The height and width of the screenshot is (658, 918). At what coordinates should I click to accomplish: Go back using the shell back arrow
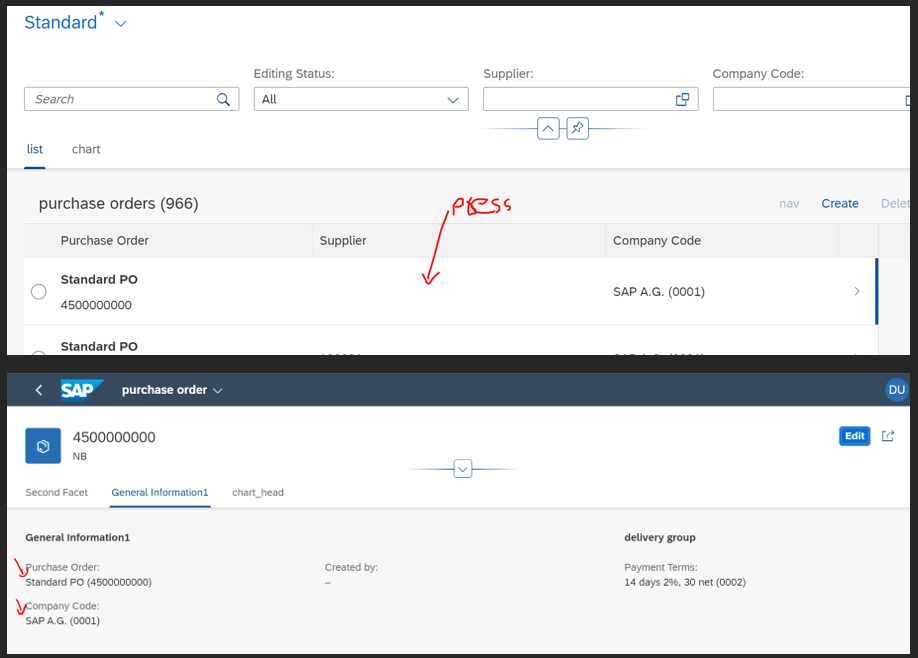pyautogui.click(x=39, y=390)
